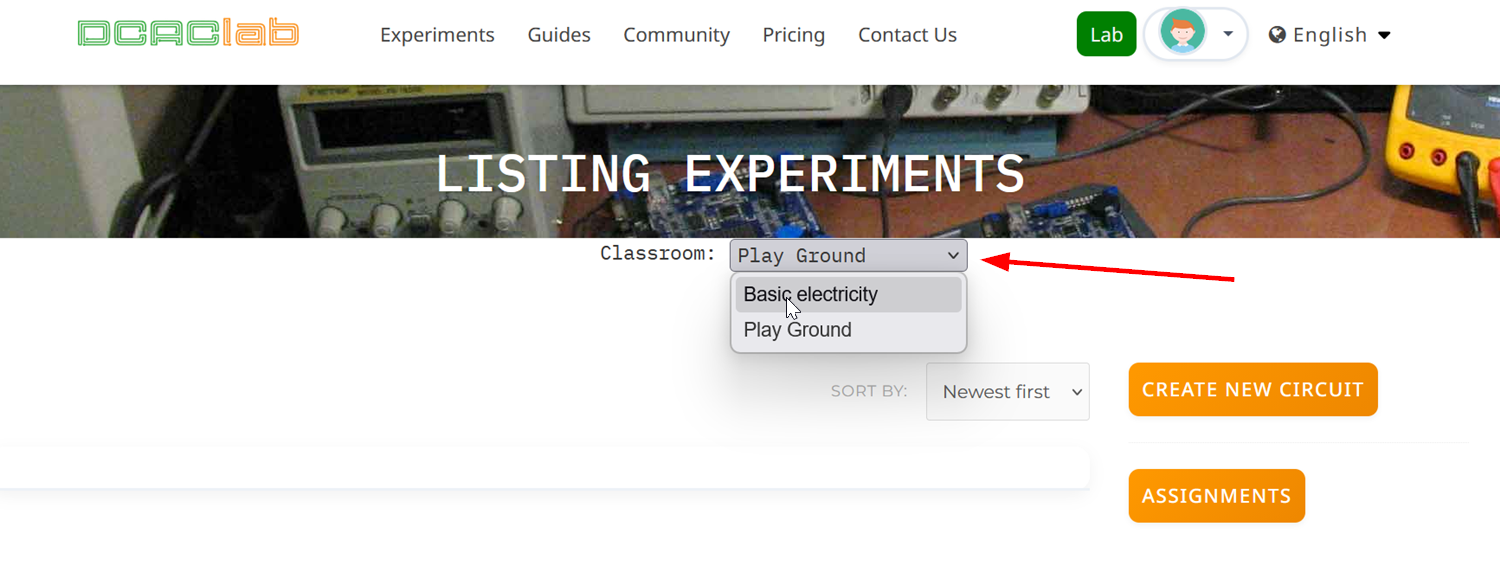Expand the arrow next to avatar

tap(1228, 34)
